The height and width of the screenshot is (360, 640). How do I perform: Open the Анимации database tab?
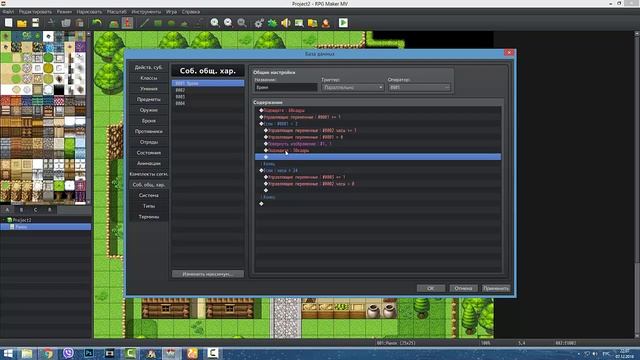149,163
